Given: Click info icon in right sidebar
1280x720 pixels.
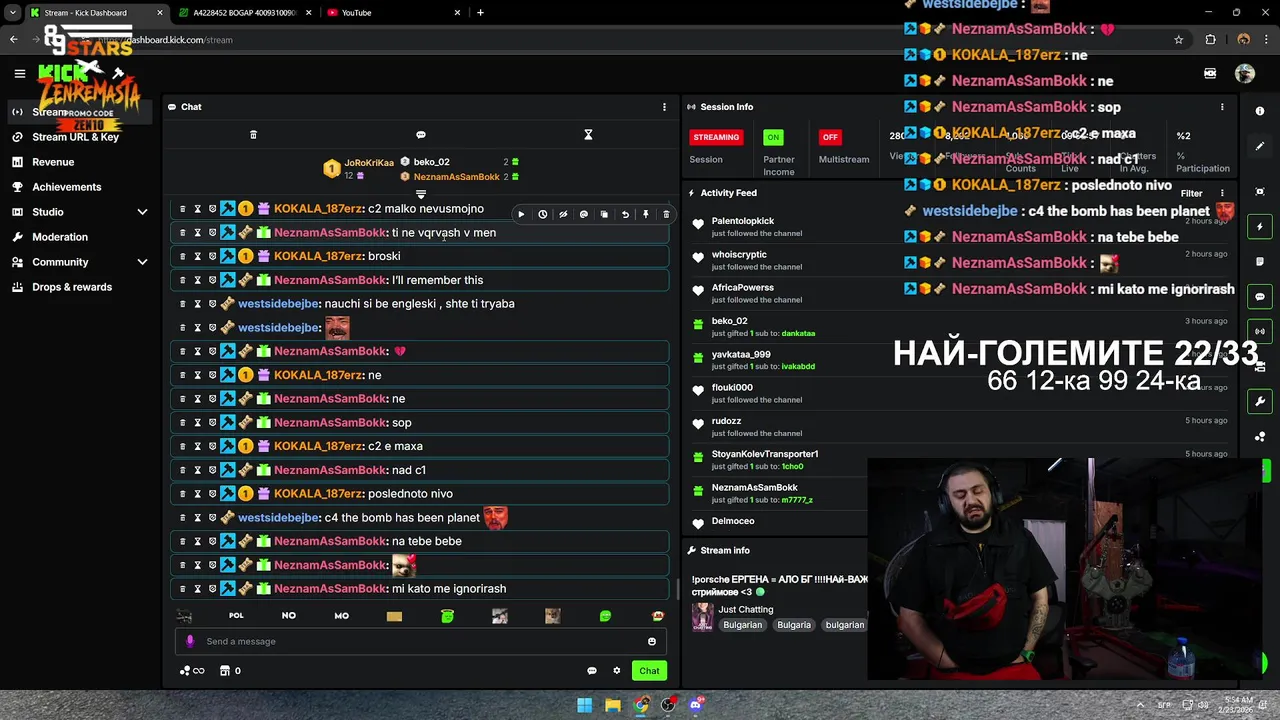Looking at the screenshot, I should point(1260,111).
